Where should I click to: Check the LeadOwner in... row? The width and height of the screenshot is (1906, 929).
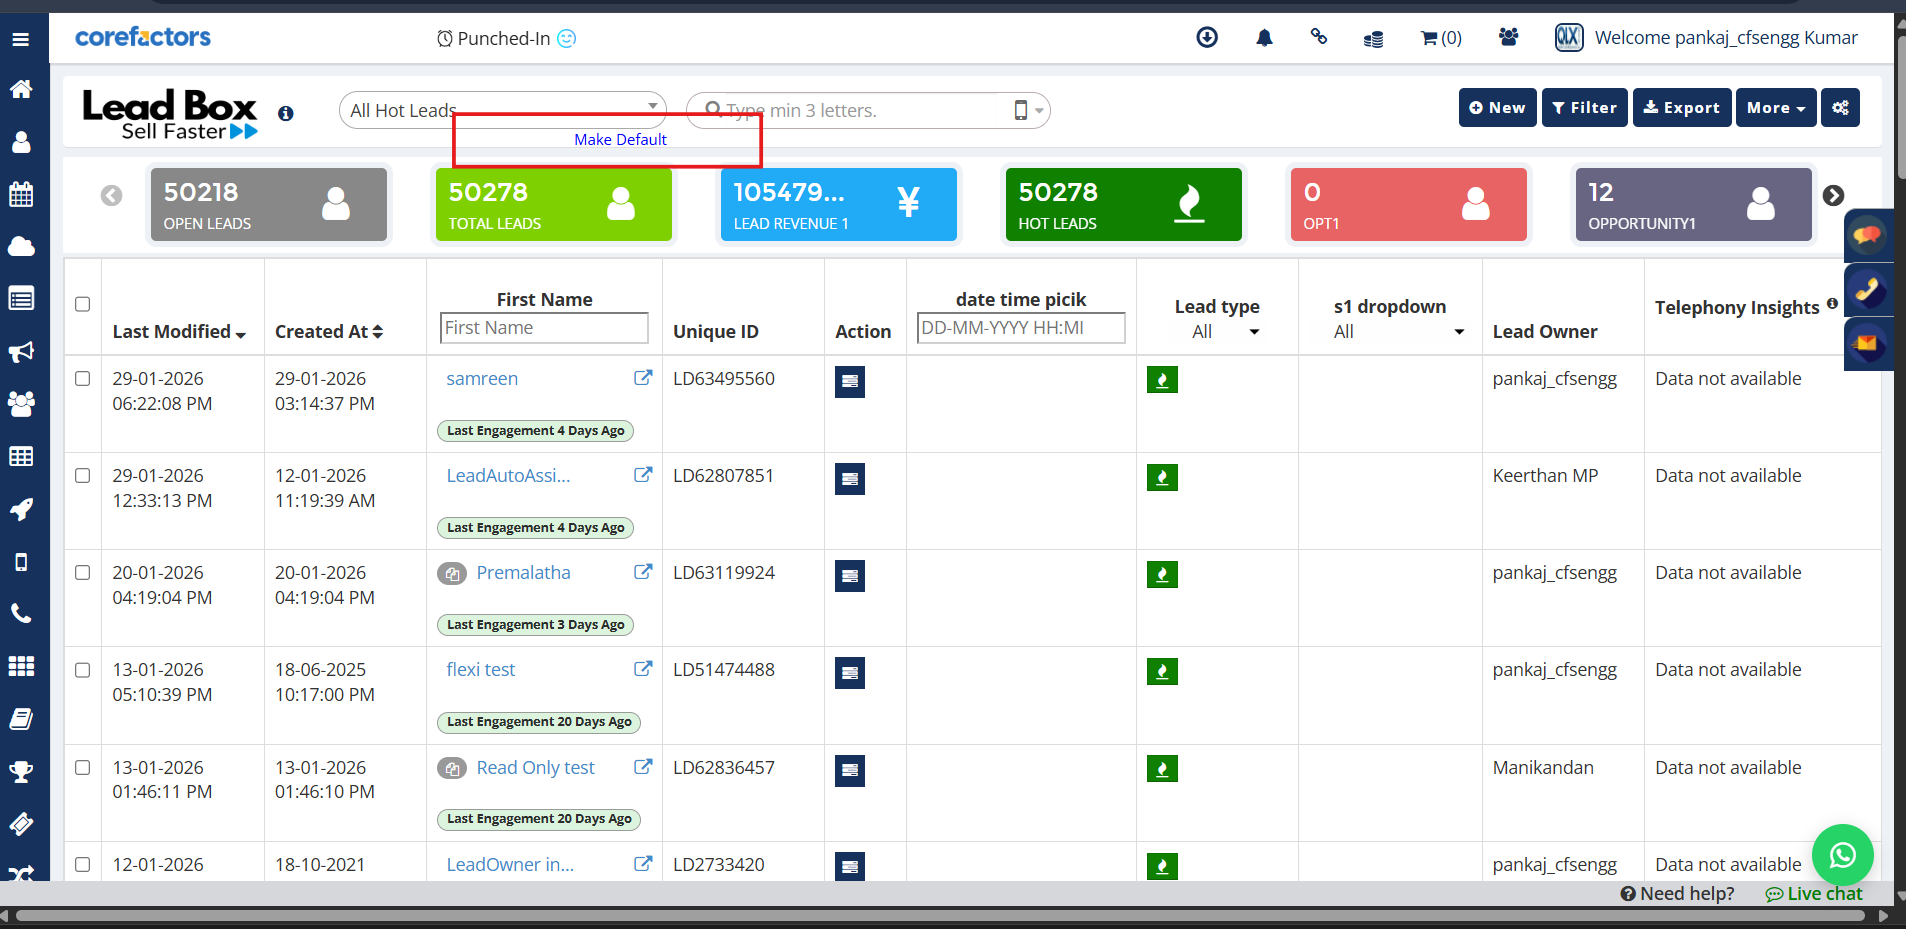point(83,865)
